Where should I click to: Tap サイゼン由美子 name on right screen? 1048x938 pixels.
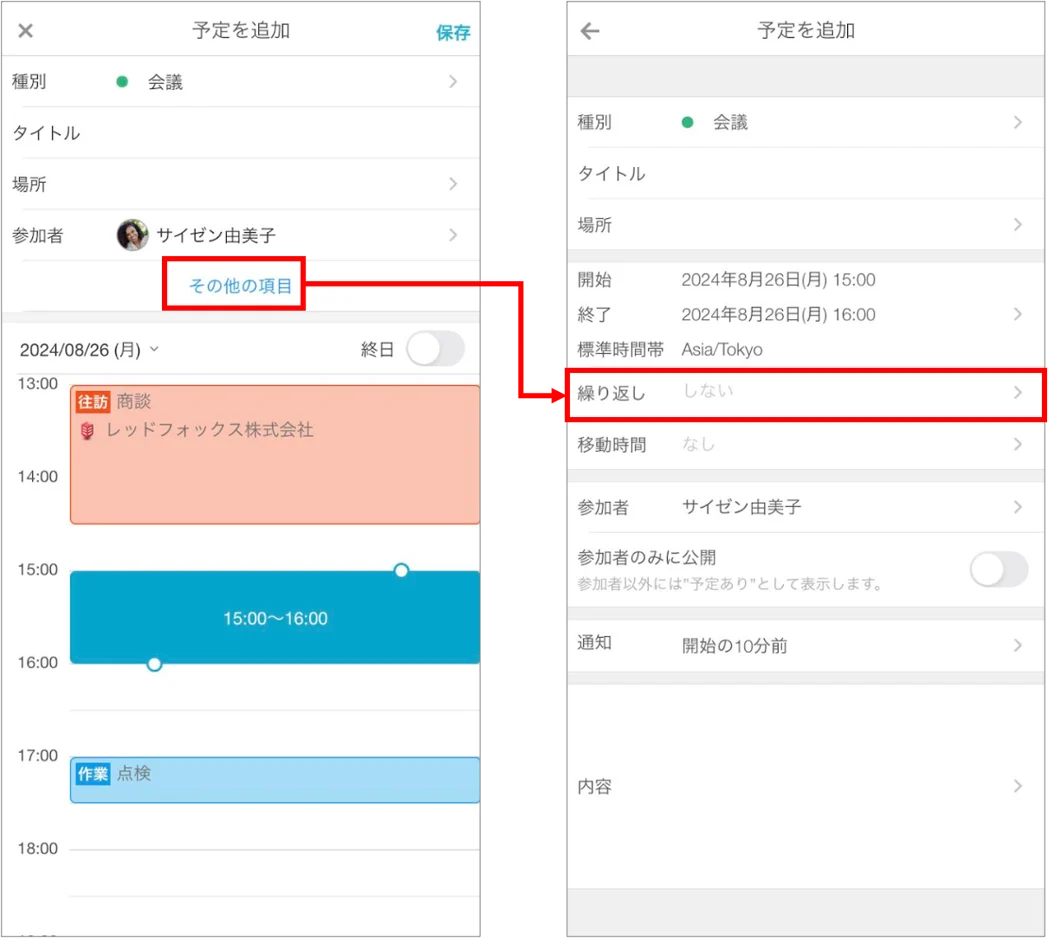point(741,507)
